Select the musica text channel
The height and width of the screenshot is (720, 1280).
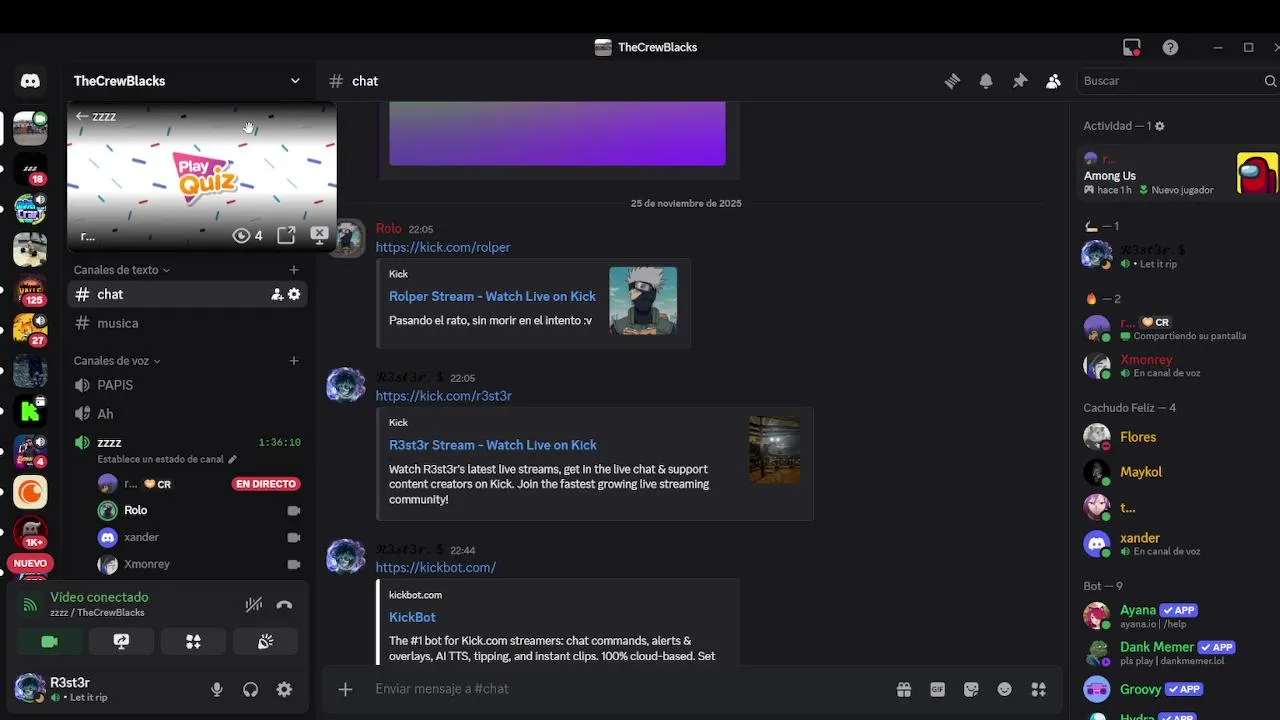(186, 323)
